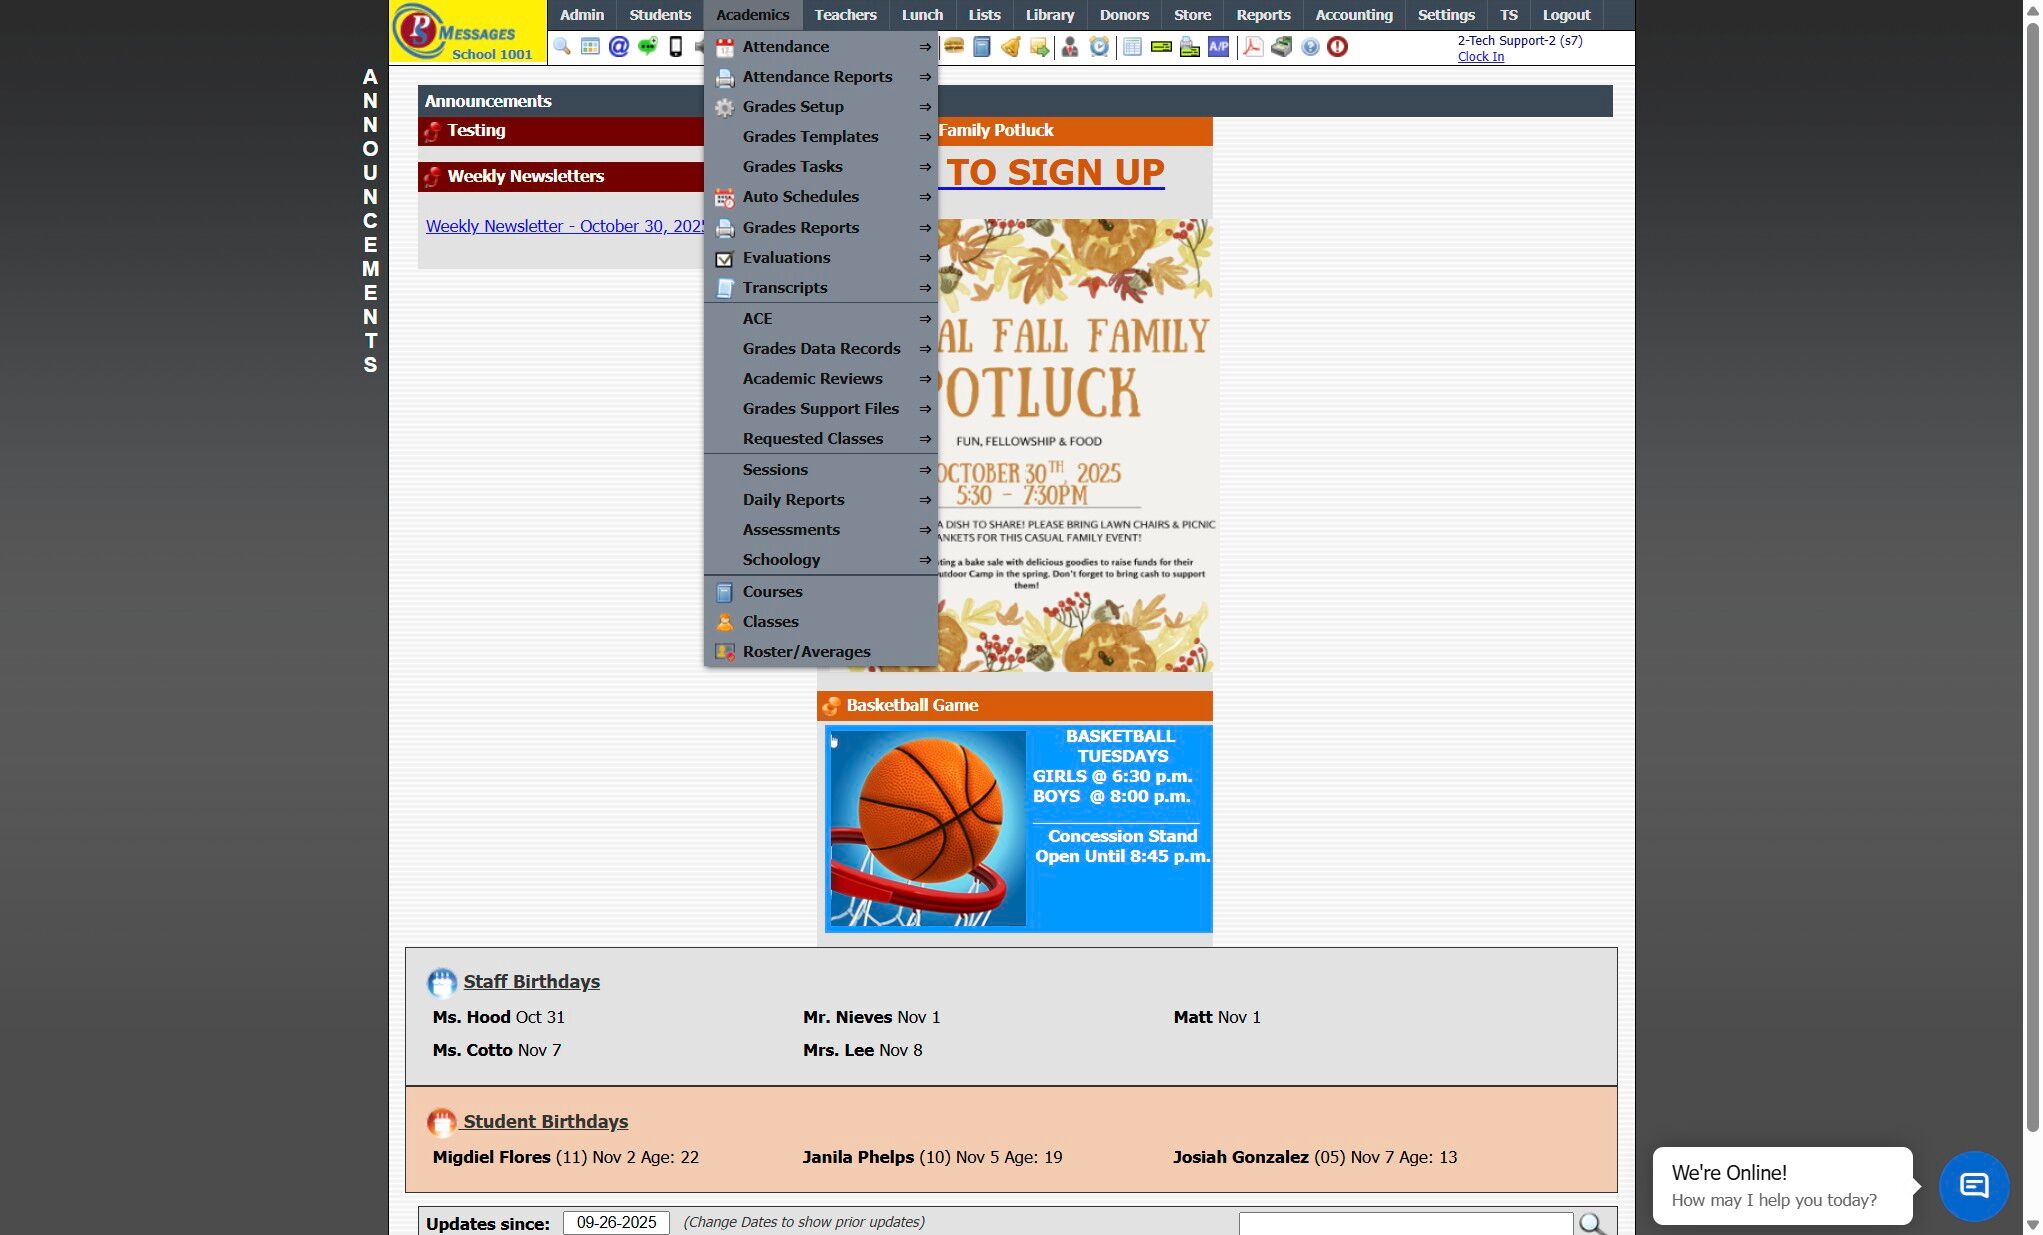
Task: Click the blue @ email icon
Action: pos(619,47)
